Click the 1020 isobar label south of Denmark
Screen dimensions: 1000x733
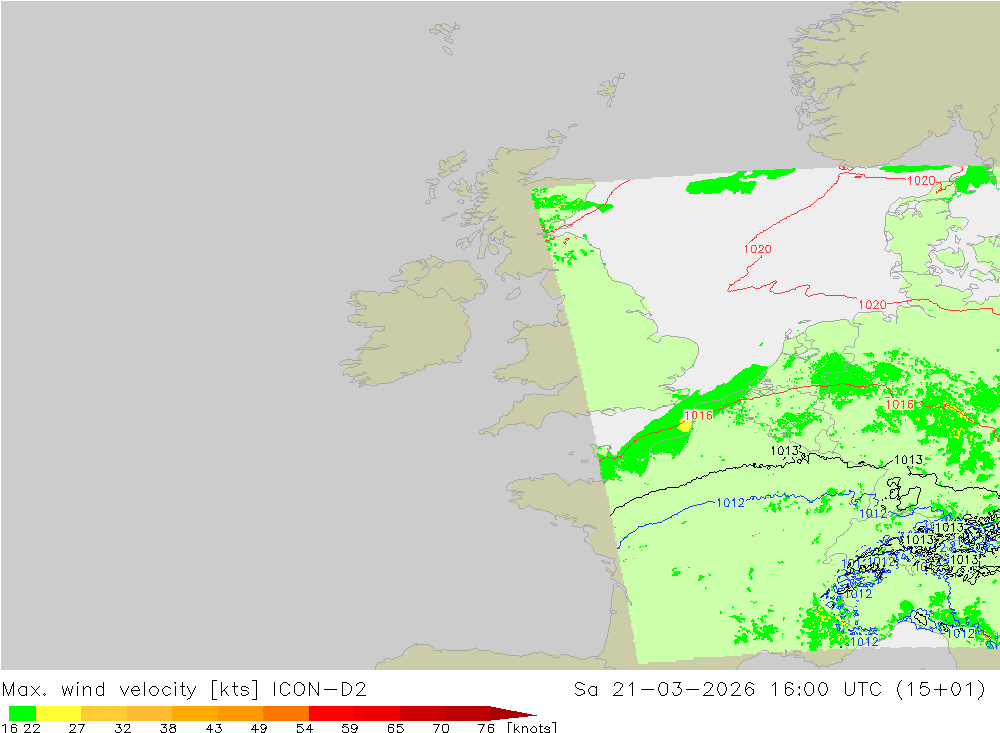click(872, 305)
